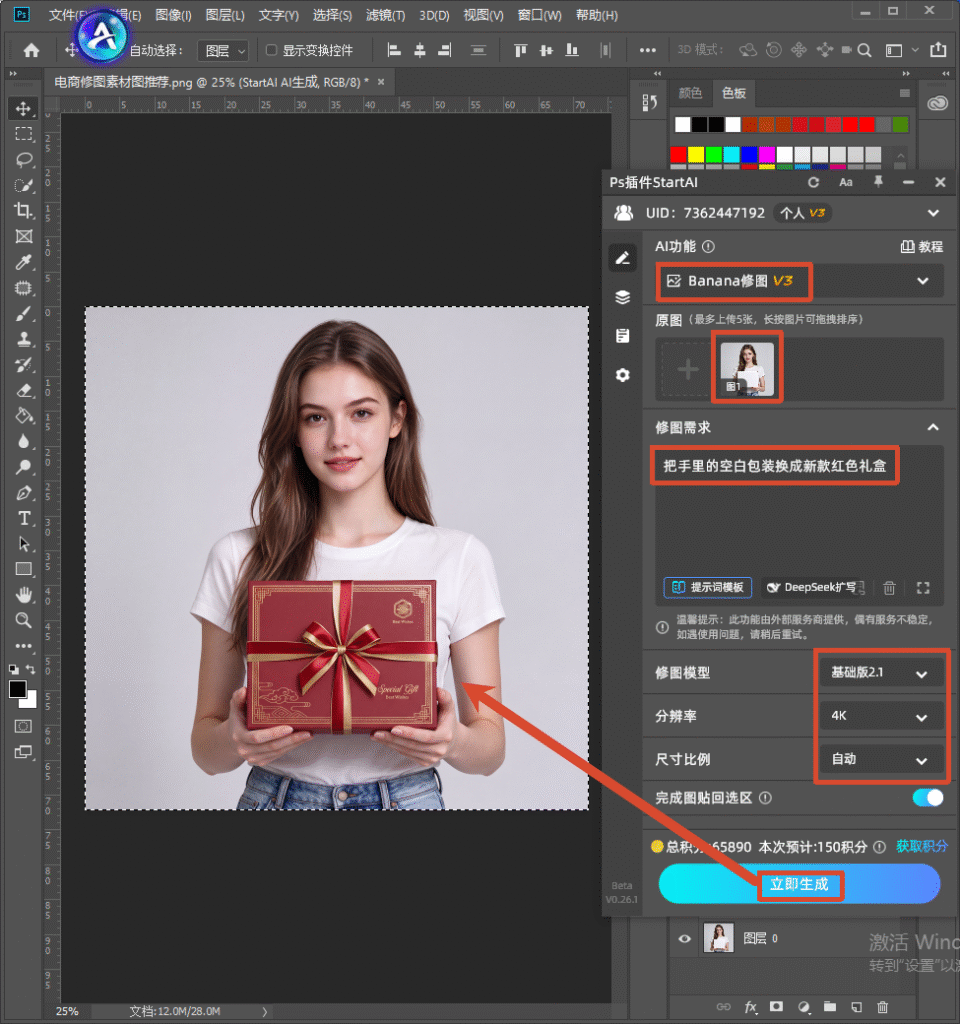Click the StartAI plugin settings gear icon
The image size is (960, 1024).
pyautogui.click(x=622, y=375)
